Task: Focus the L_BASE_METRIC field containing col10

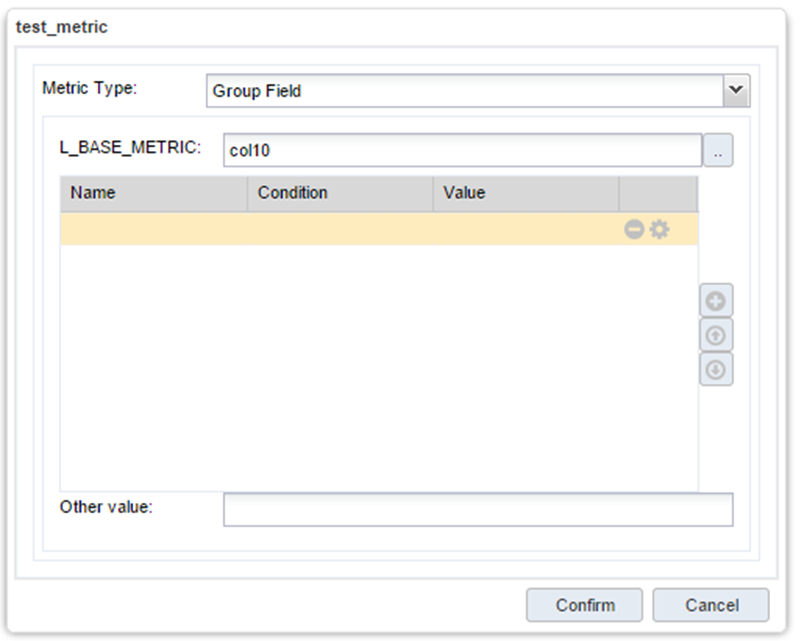Action: coord(462,151)
